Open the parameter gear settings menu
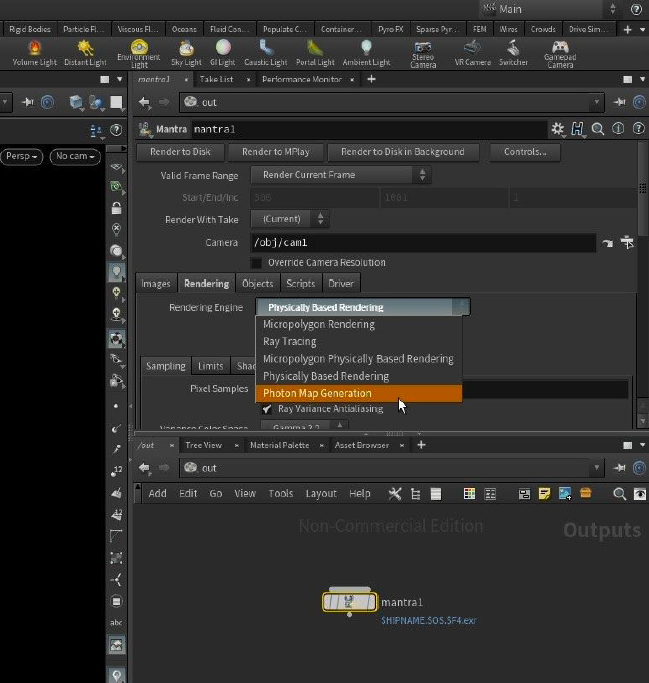The image size is (649, 683). tap(558, 129)
